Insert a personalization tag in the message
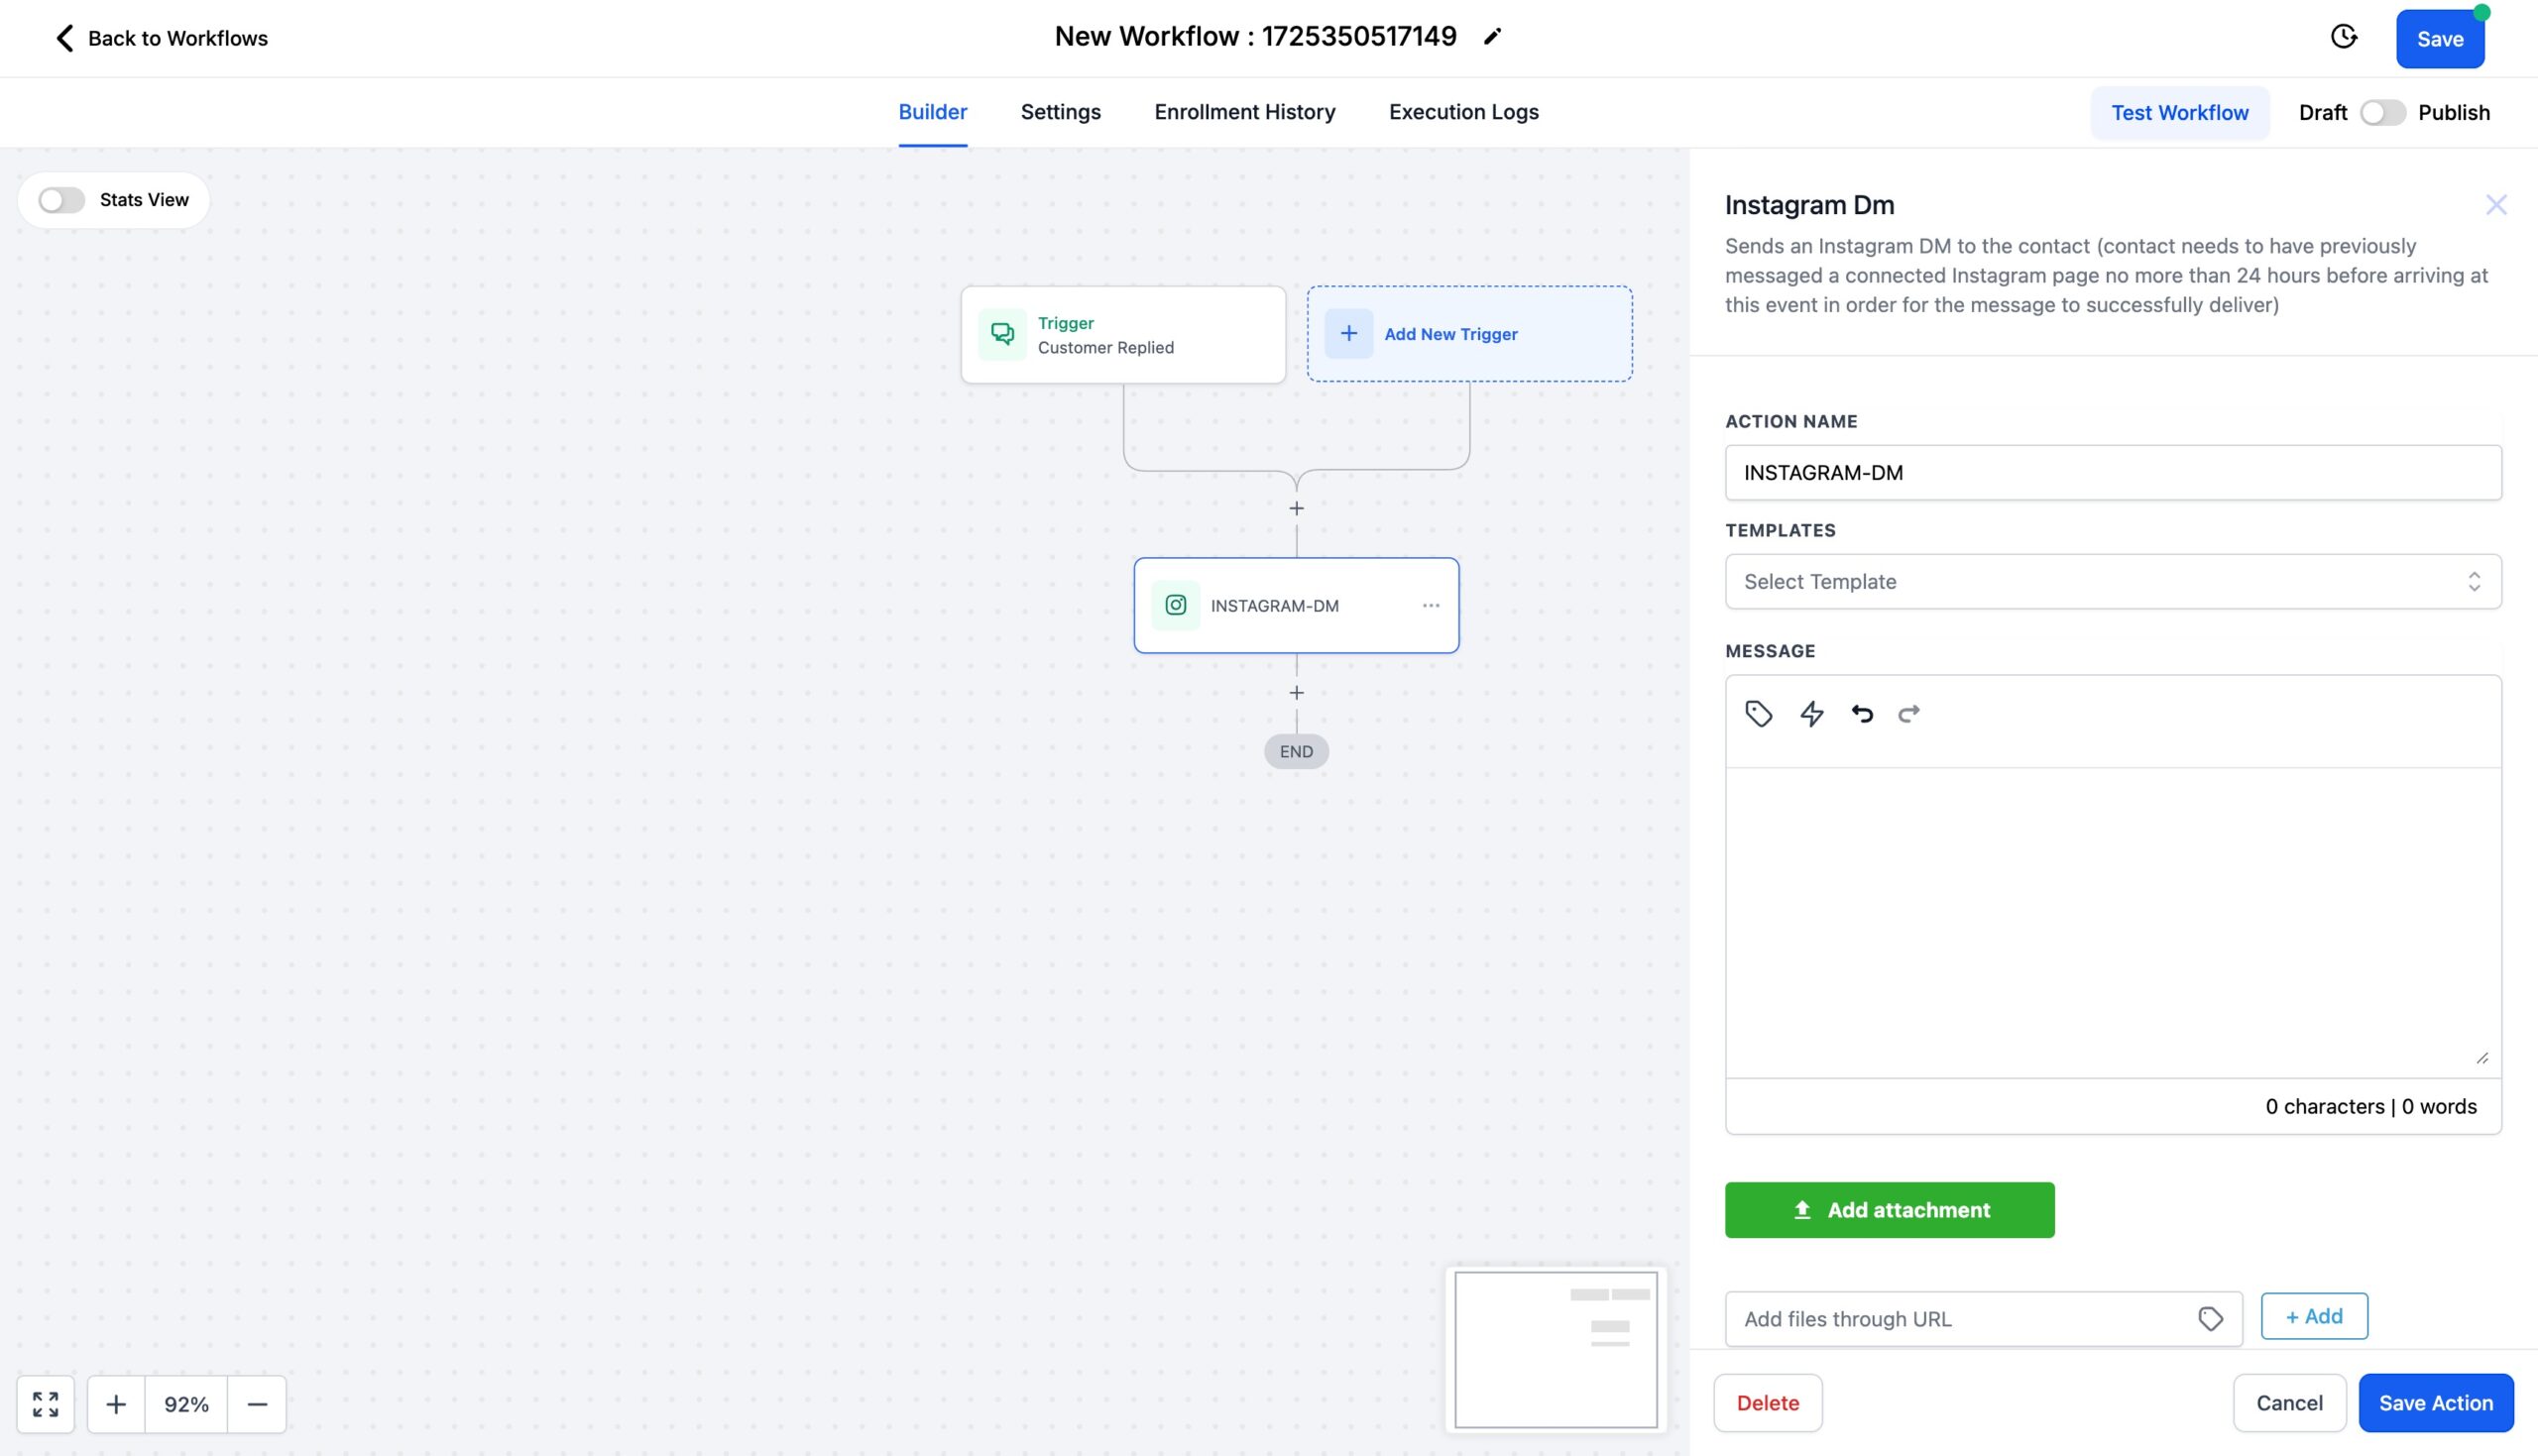The image size is (2538, 1456). click(1761, 713)
